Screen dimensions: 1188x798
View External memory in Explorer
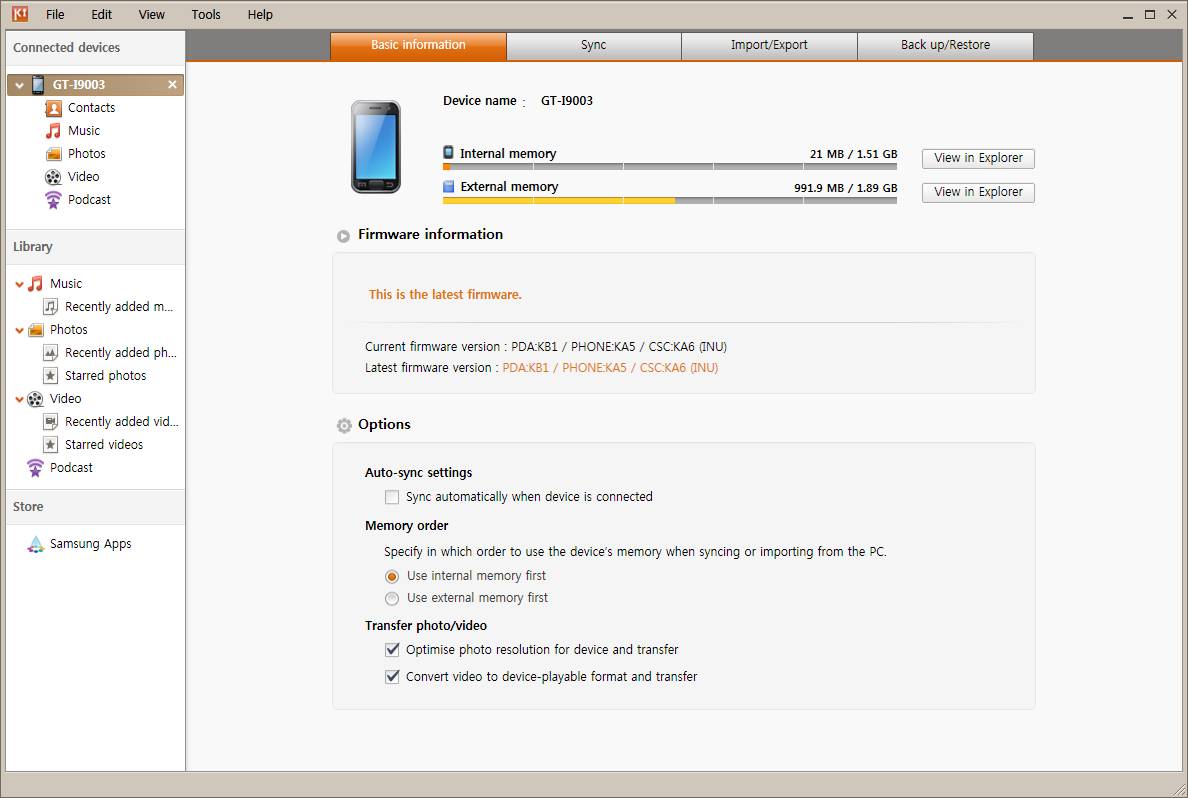pyautogui.click(x=978, y=192)
